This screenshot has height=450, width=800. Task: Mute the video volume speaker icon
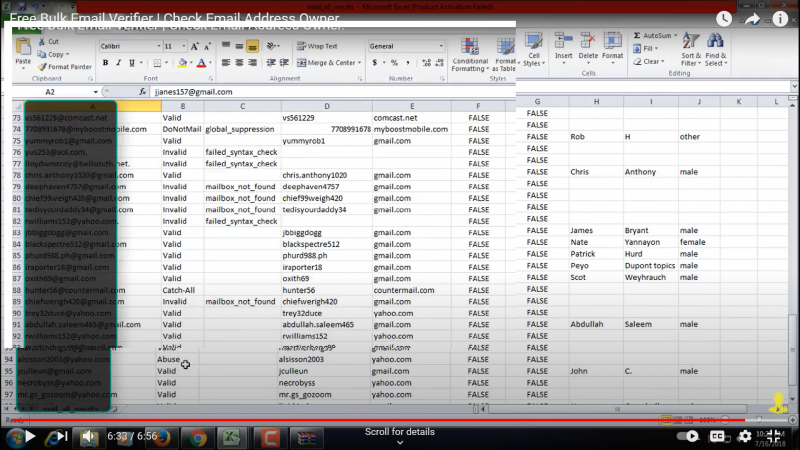[90, 436]
